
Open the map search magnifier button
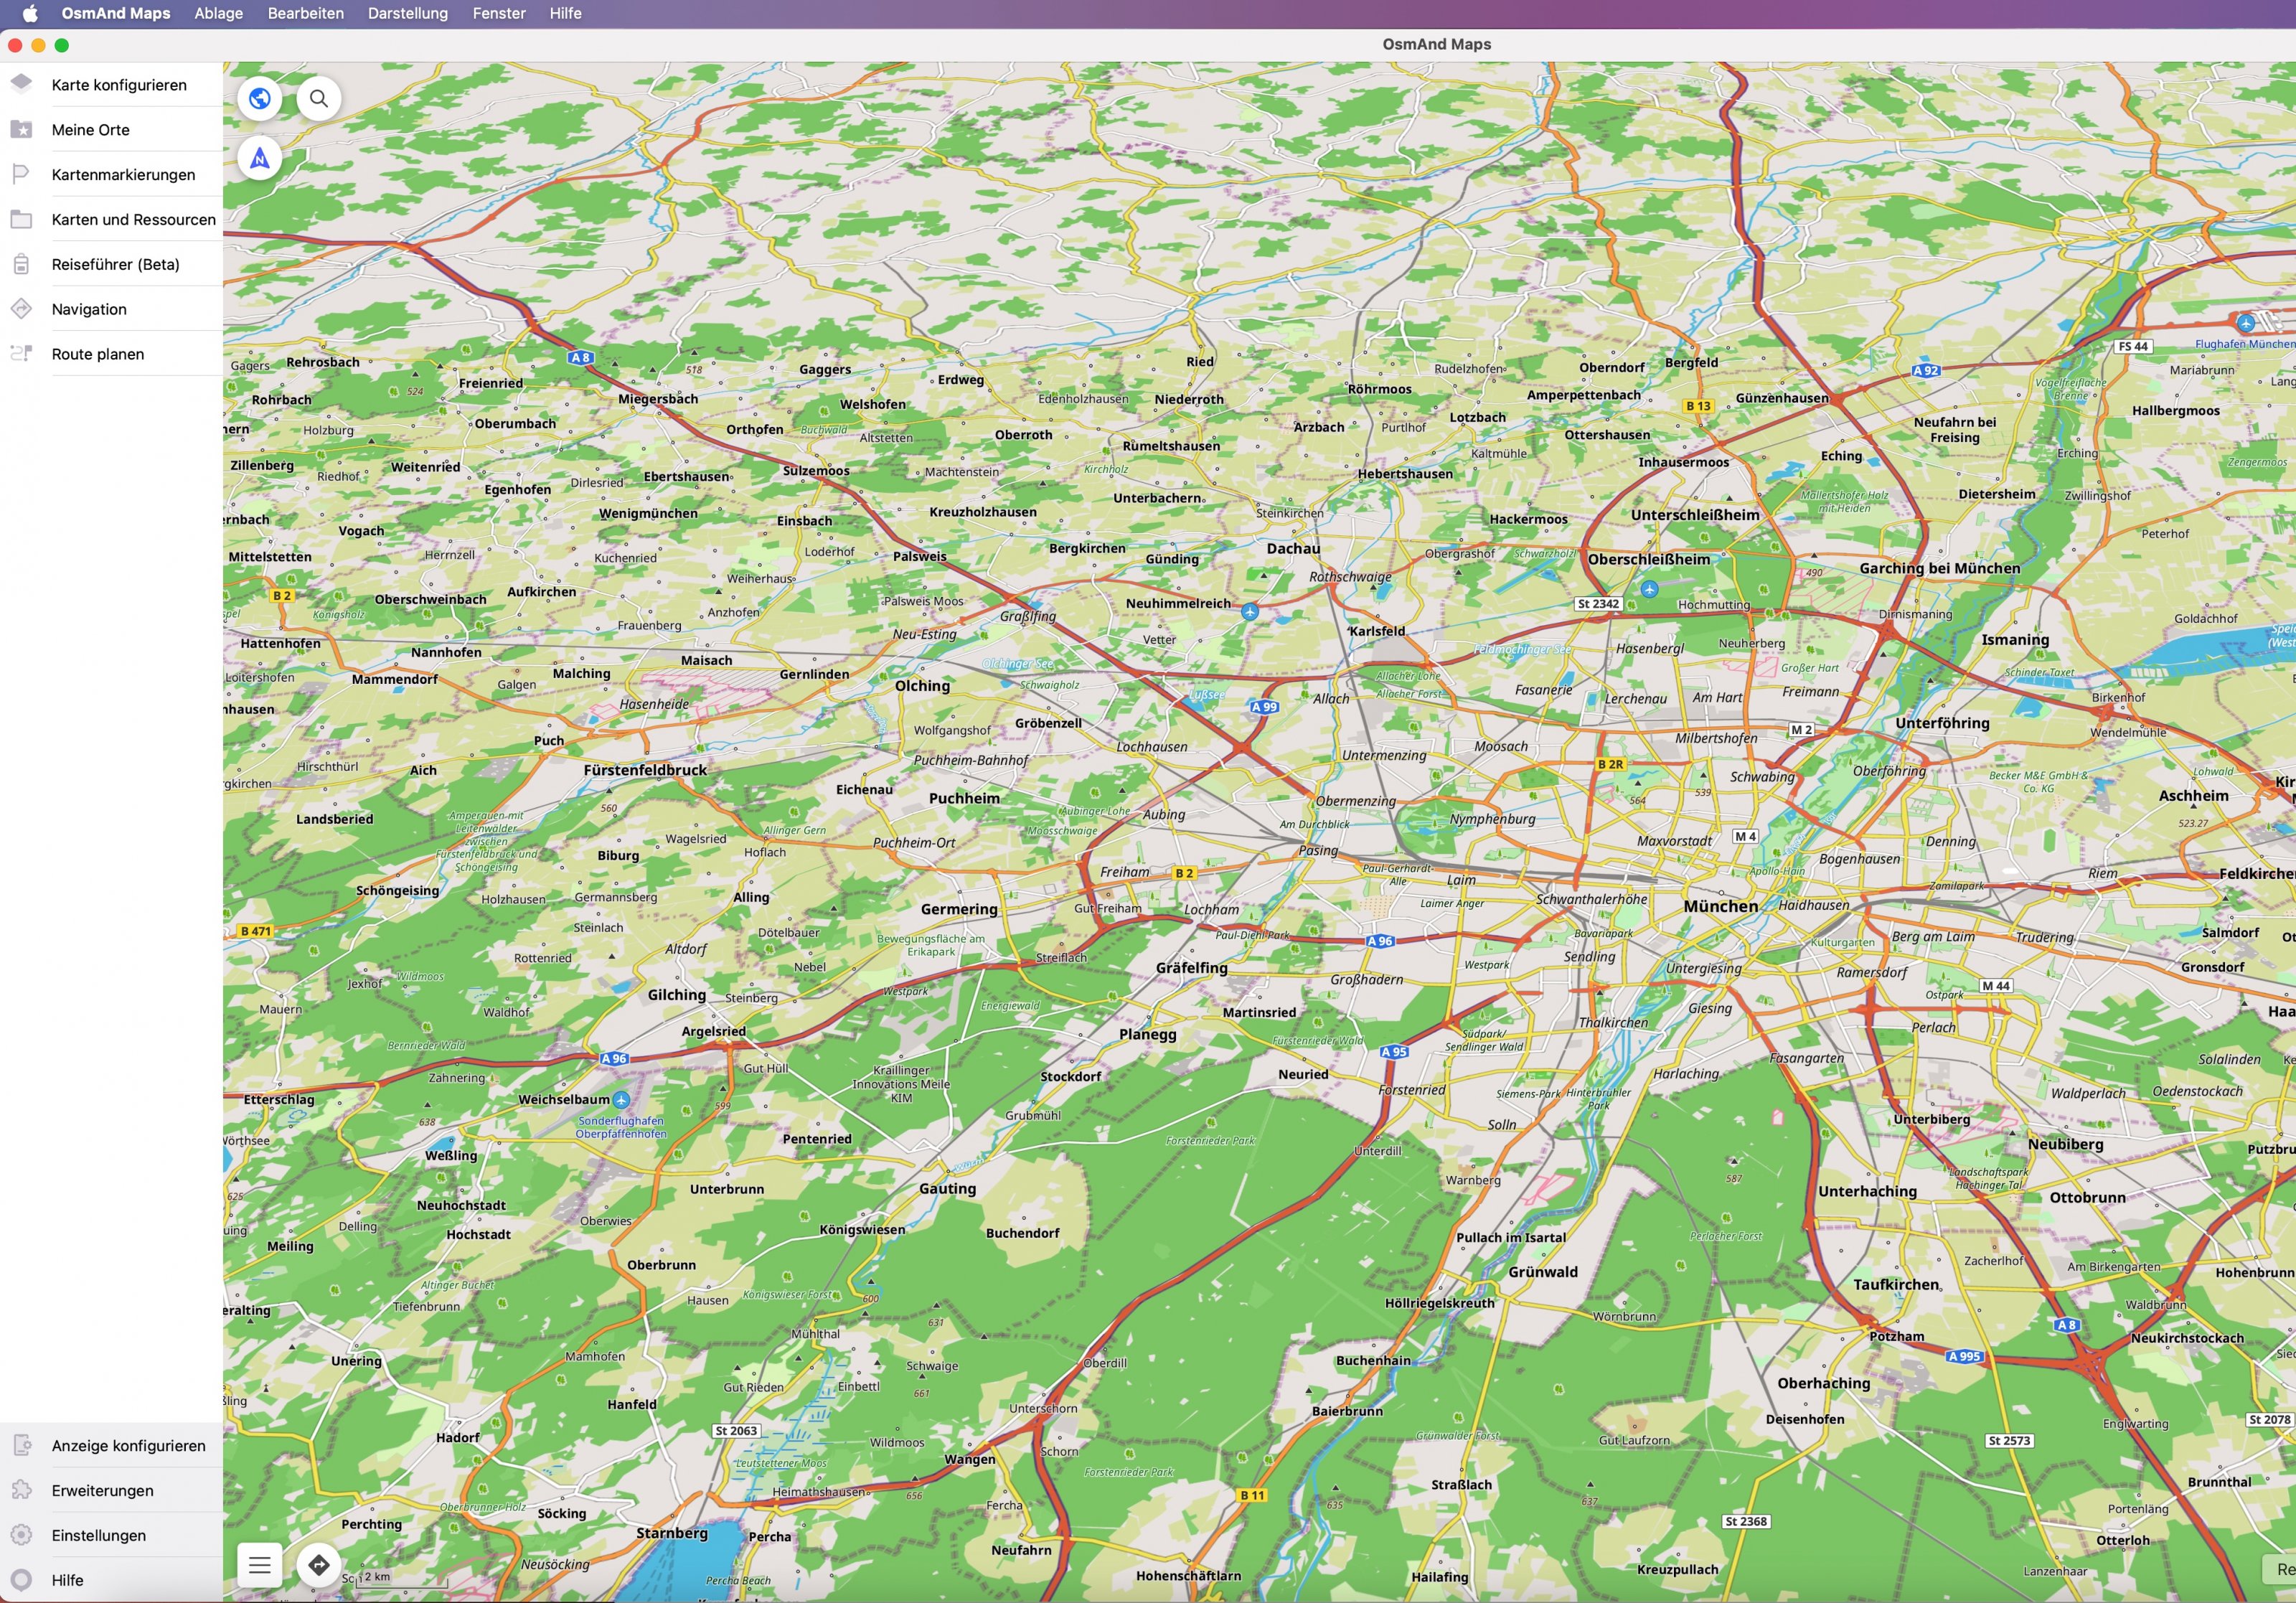pyautogui.click(x=319, y=98)
